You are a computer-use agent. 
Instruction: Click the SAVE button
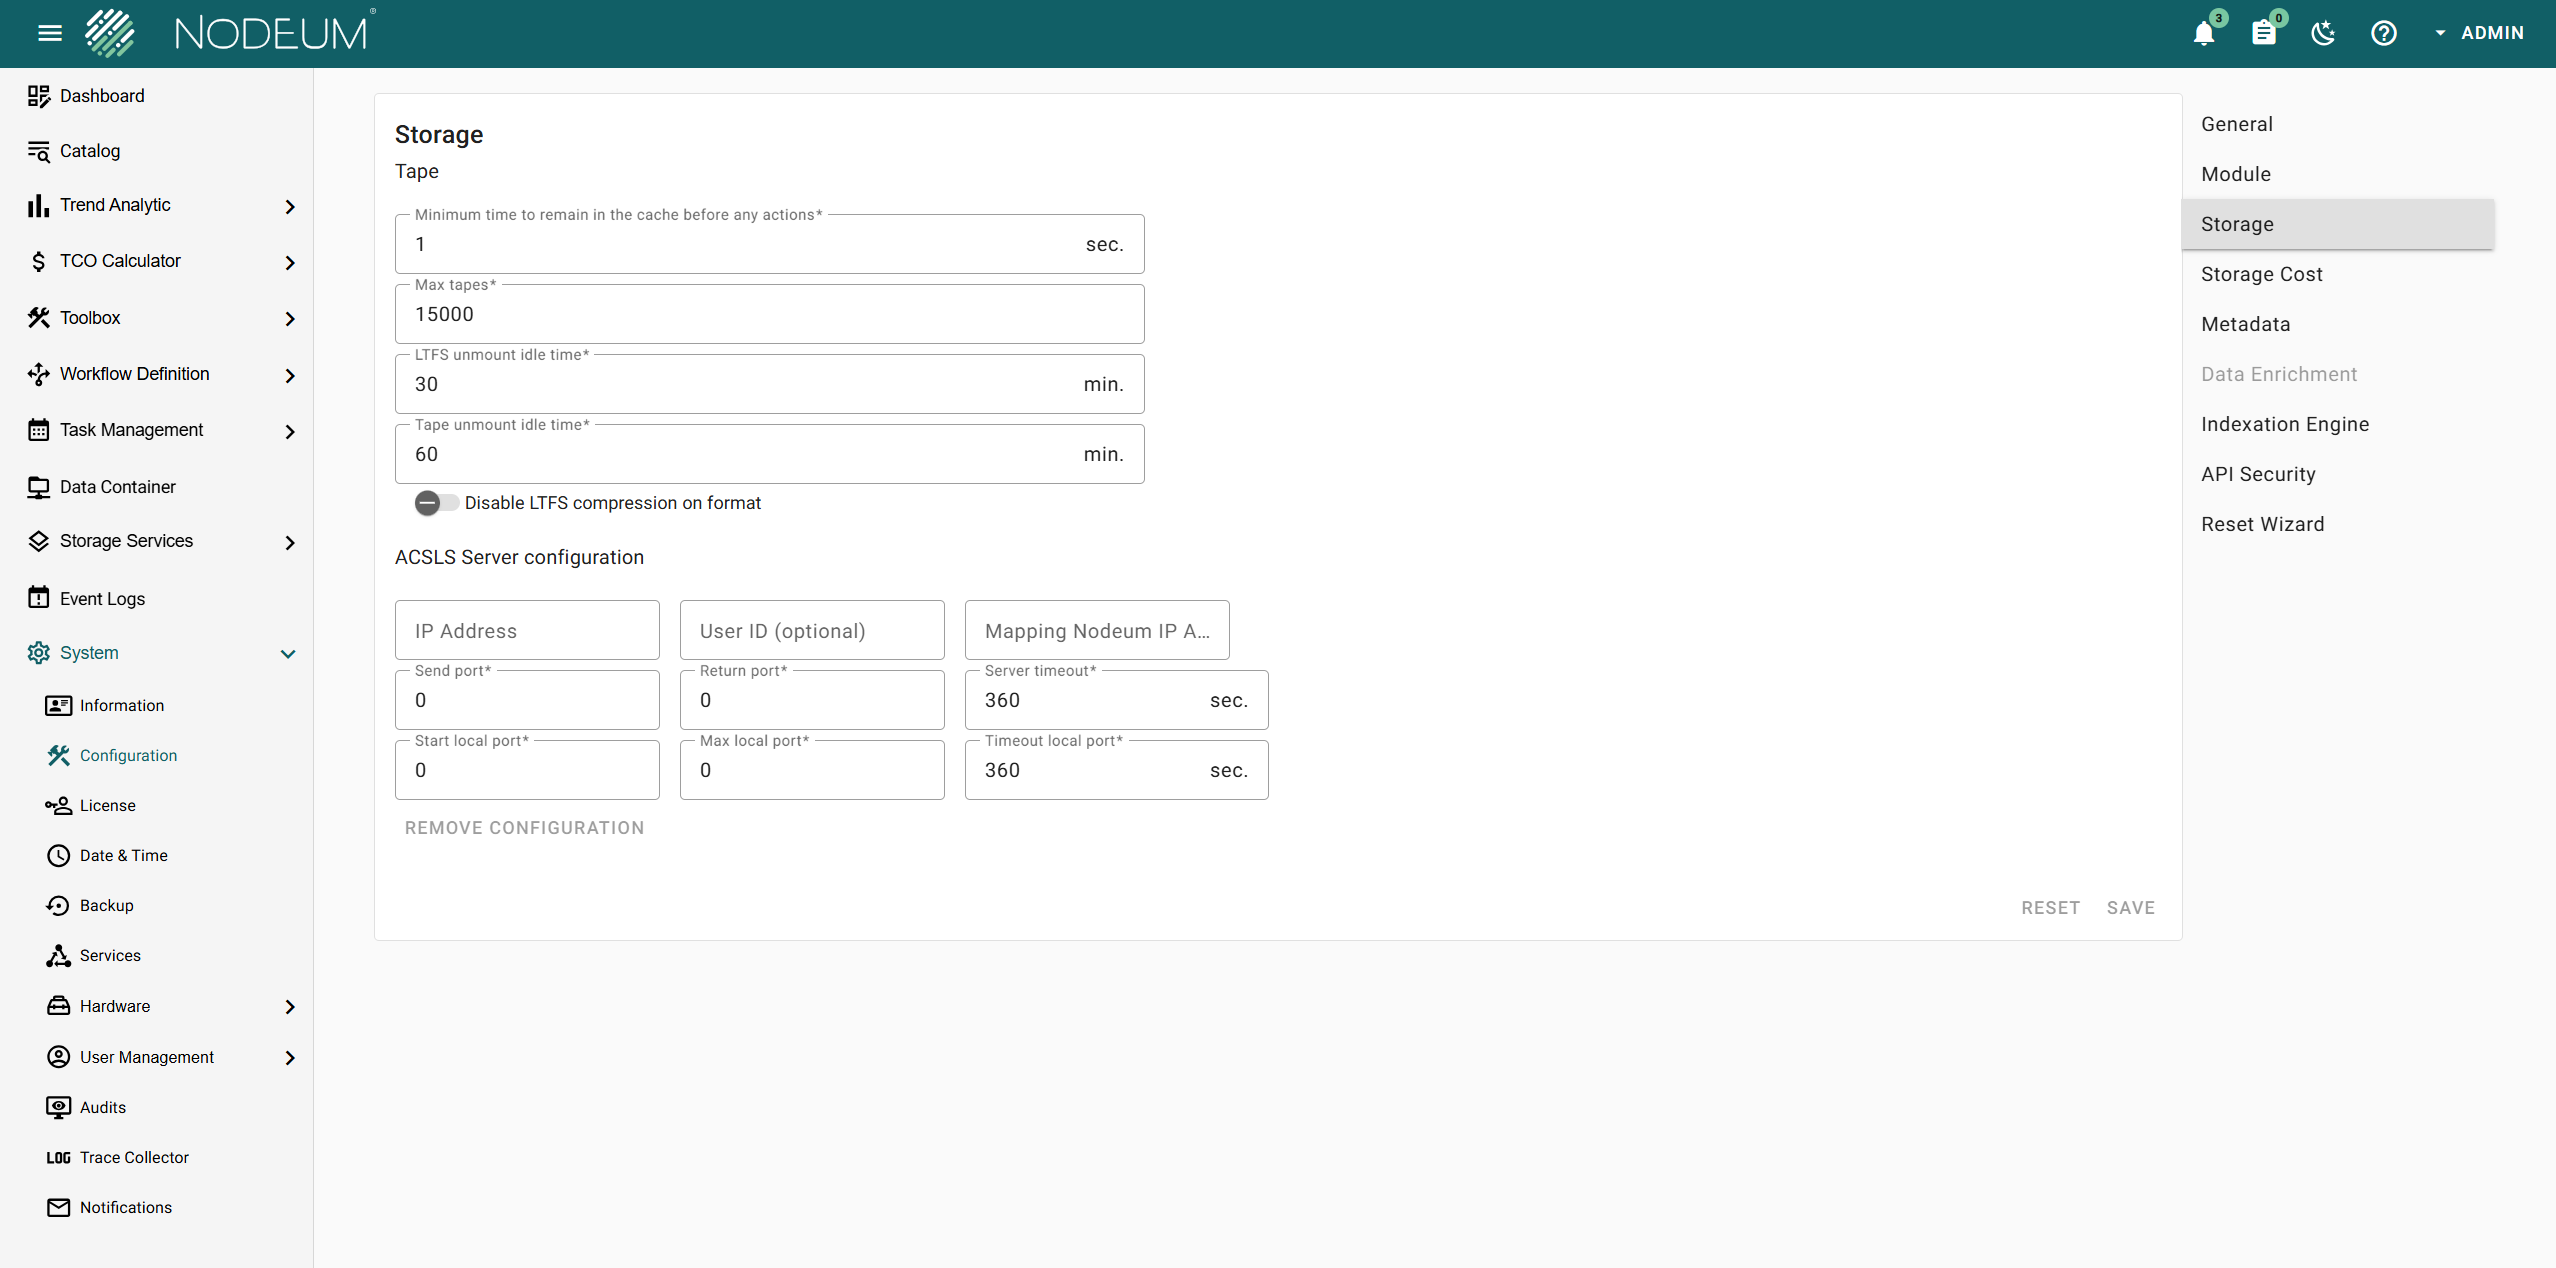point(2130,908)
